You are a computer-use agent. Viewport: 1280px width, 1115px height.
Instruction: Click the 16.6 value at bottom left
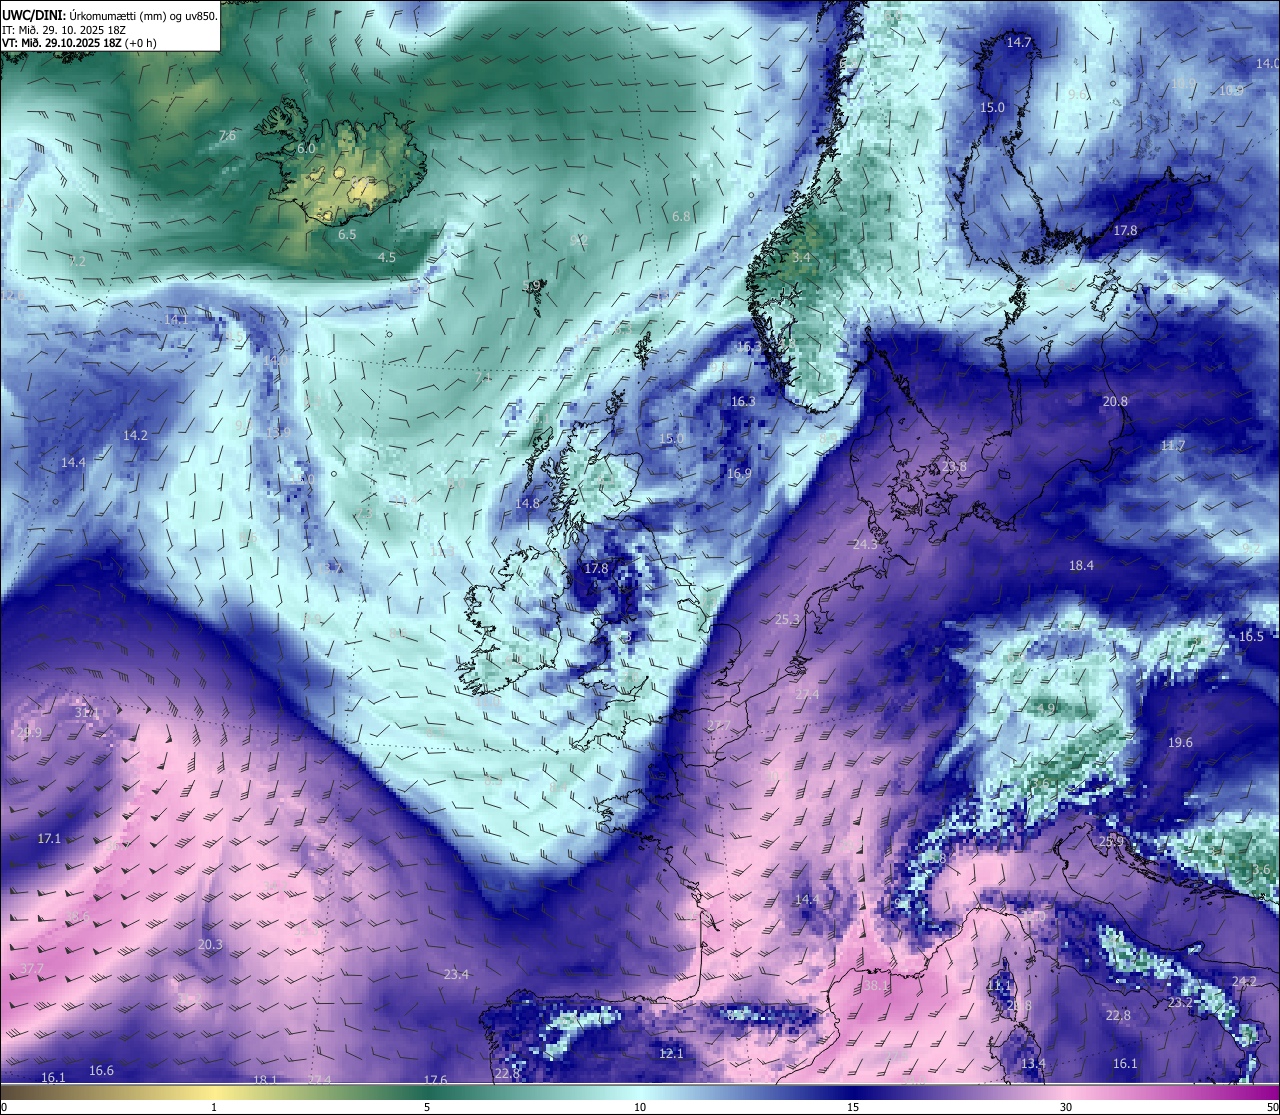pos(101,1070)
